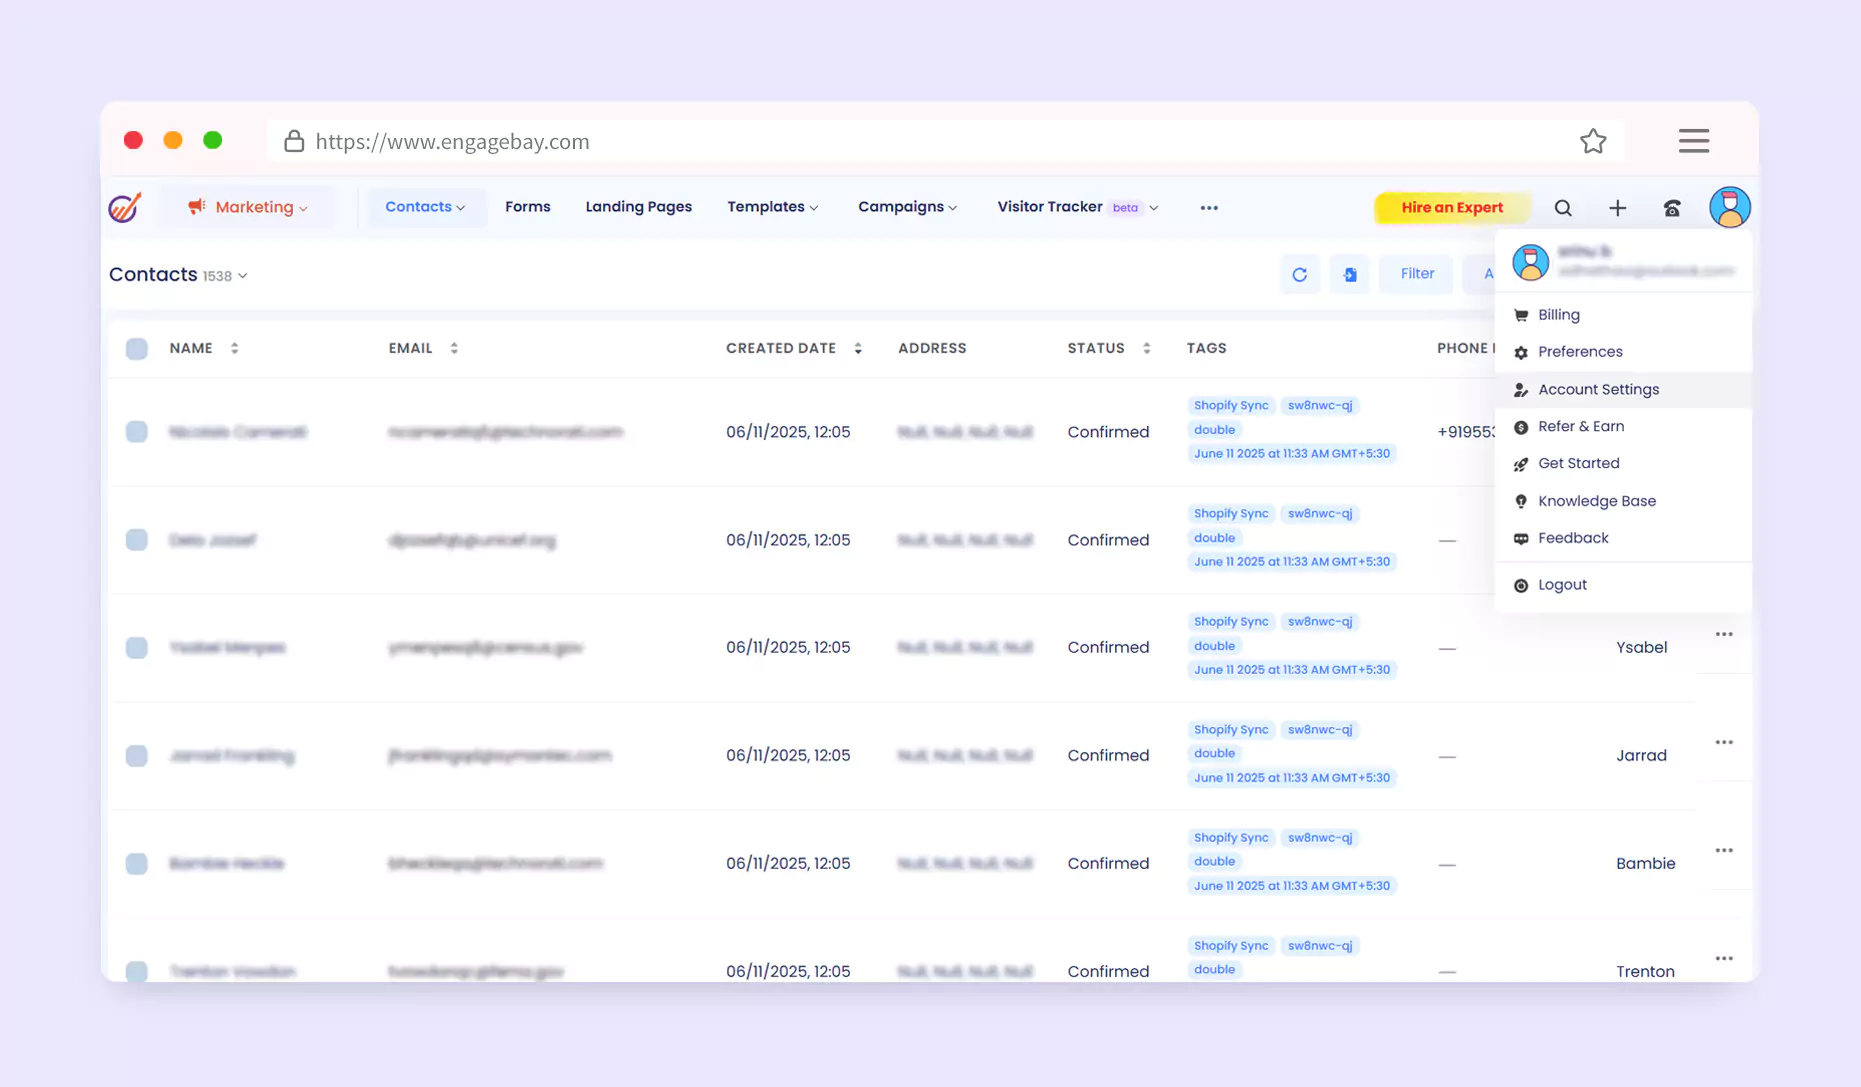The image size is (1861, 1087).
Task: Click the search magnifier icon
Action: (x=1563, y=208)
